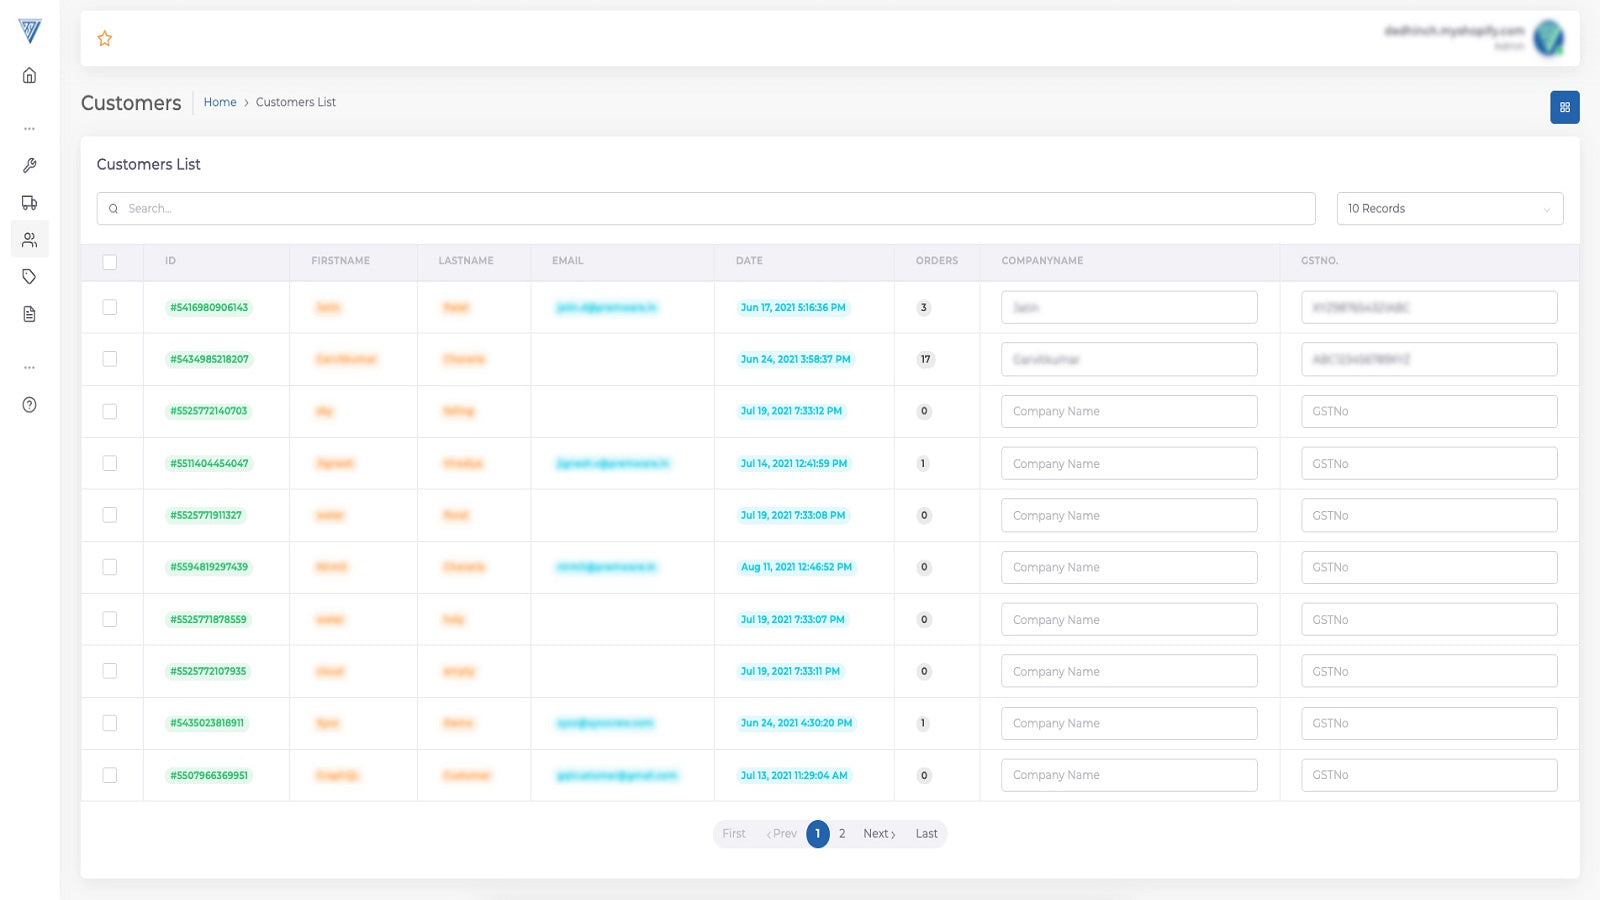The image size is (1600, 900).
Task: Open the 10 Records dropdown
Action: pos(1449,209)
